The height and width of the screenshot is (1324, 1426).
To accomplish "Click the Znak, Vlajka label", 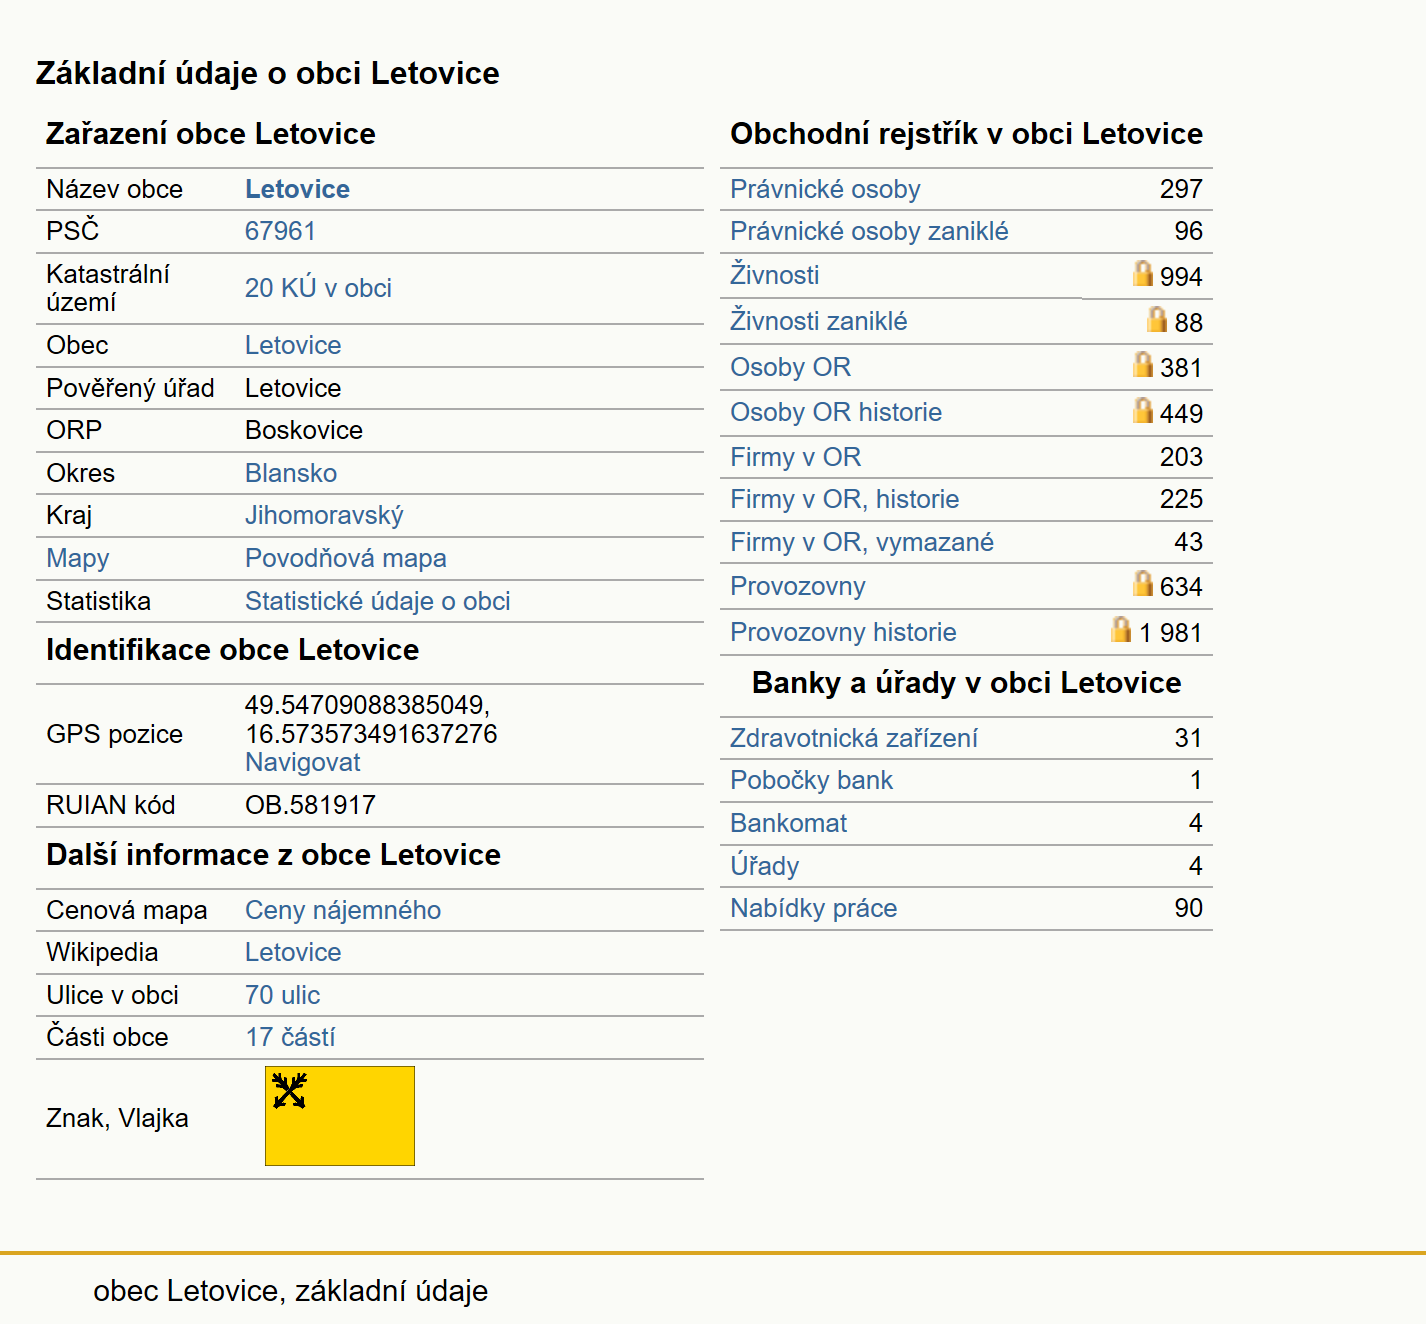I will click(117, 1118).
